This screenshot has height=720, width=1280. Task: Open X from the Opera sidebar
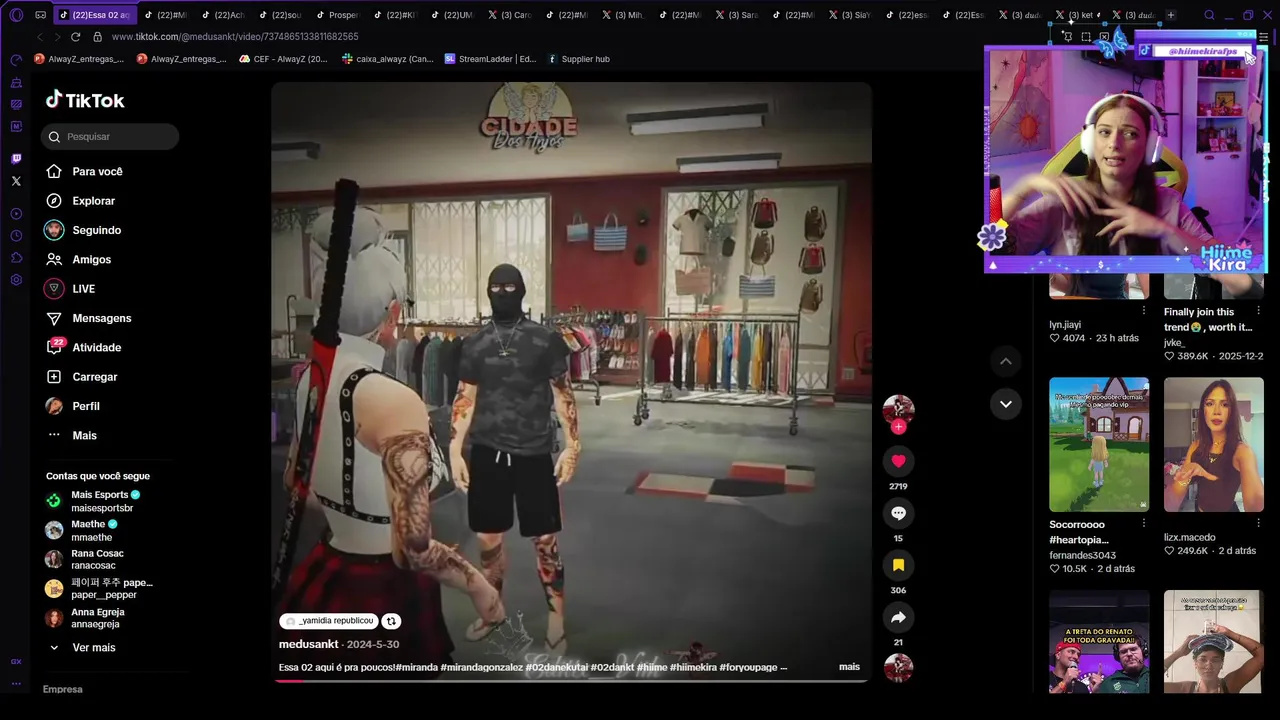click(x=16, y=181)
